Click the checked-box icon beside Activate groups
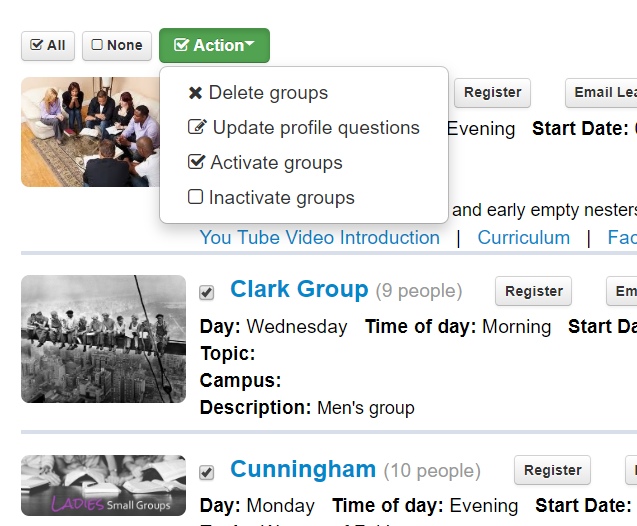Viewport: 637px width, 526px height. tap(196, 162)
